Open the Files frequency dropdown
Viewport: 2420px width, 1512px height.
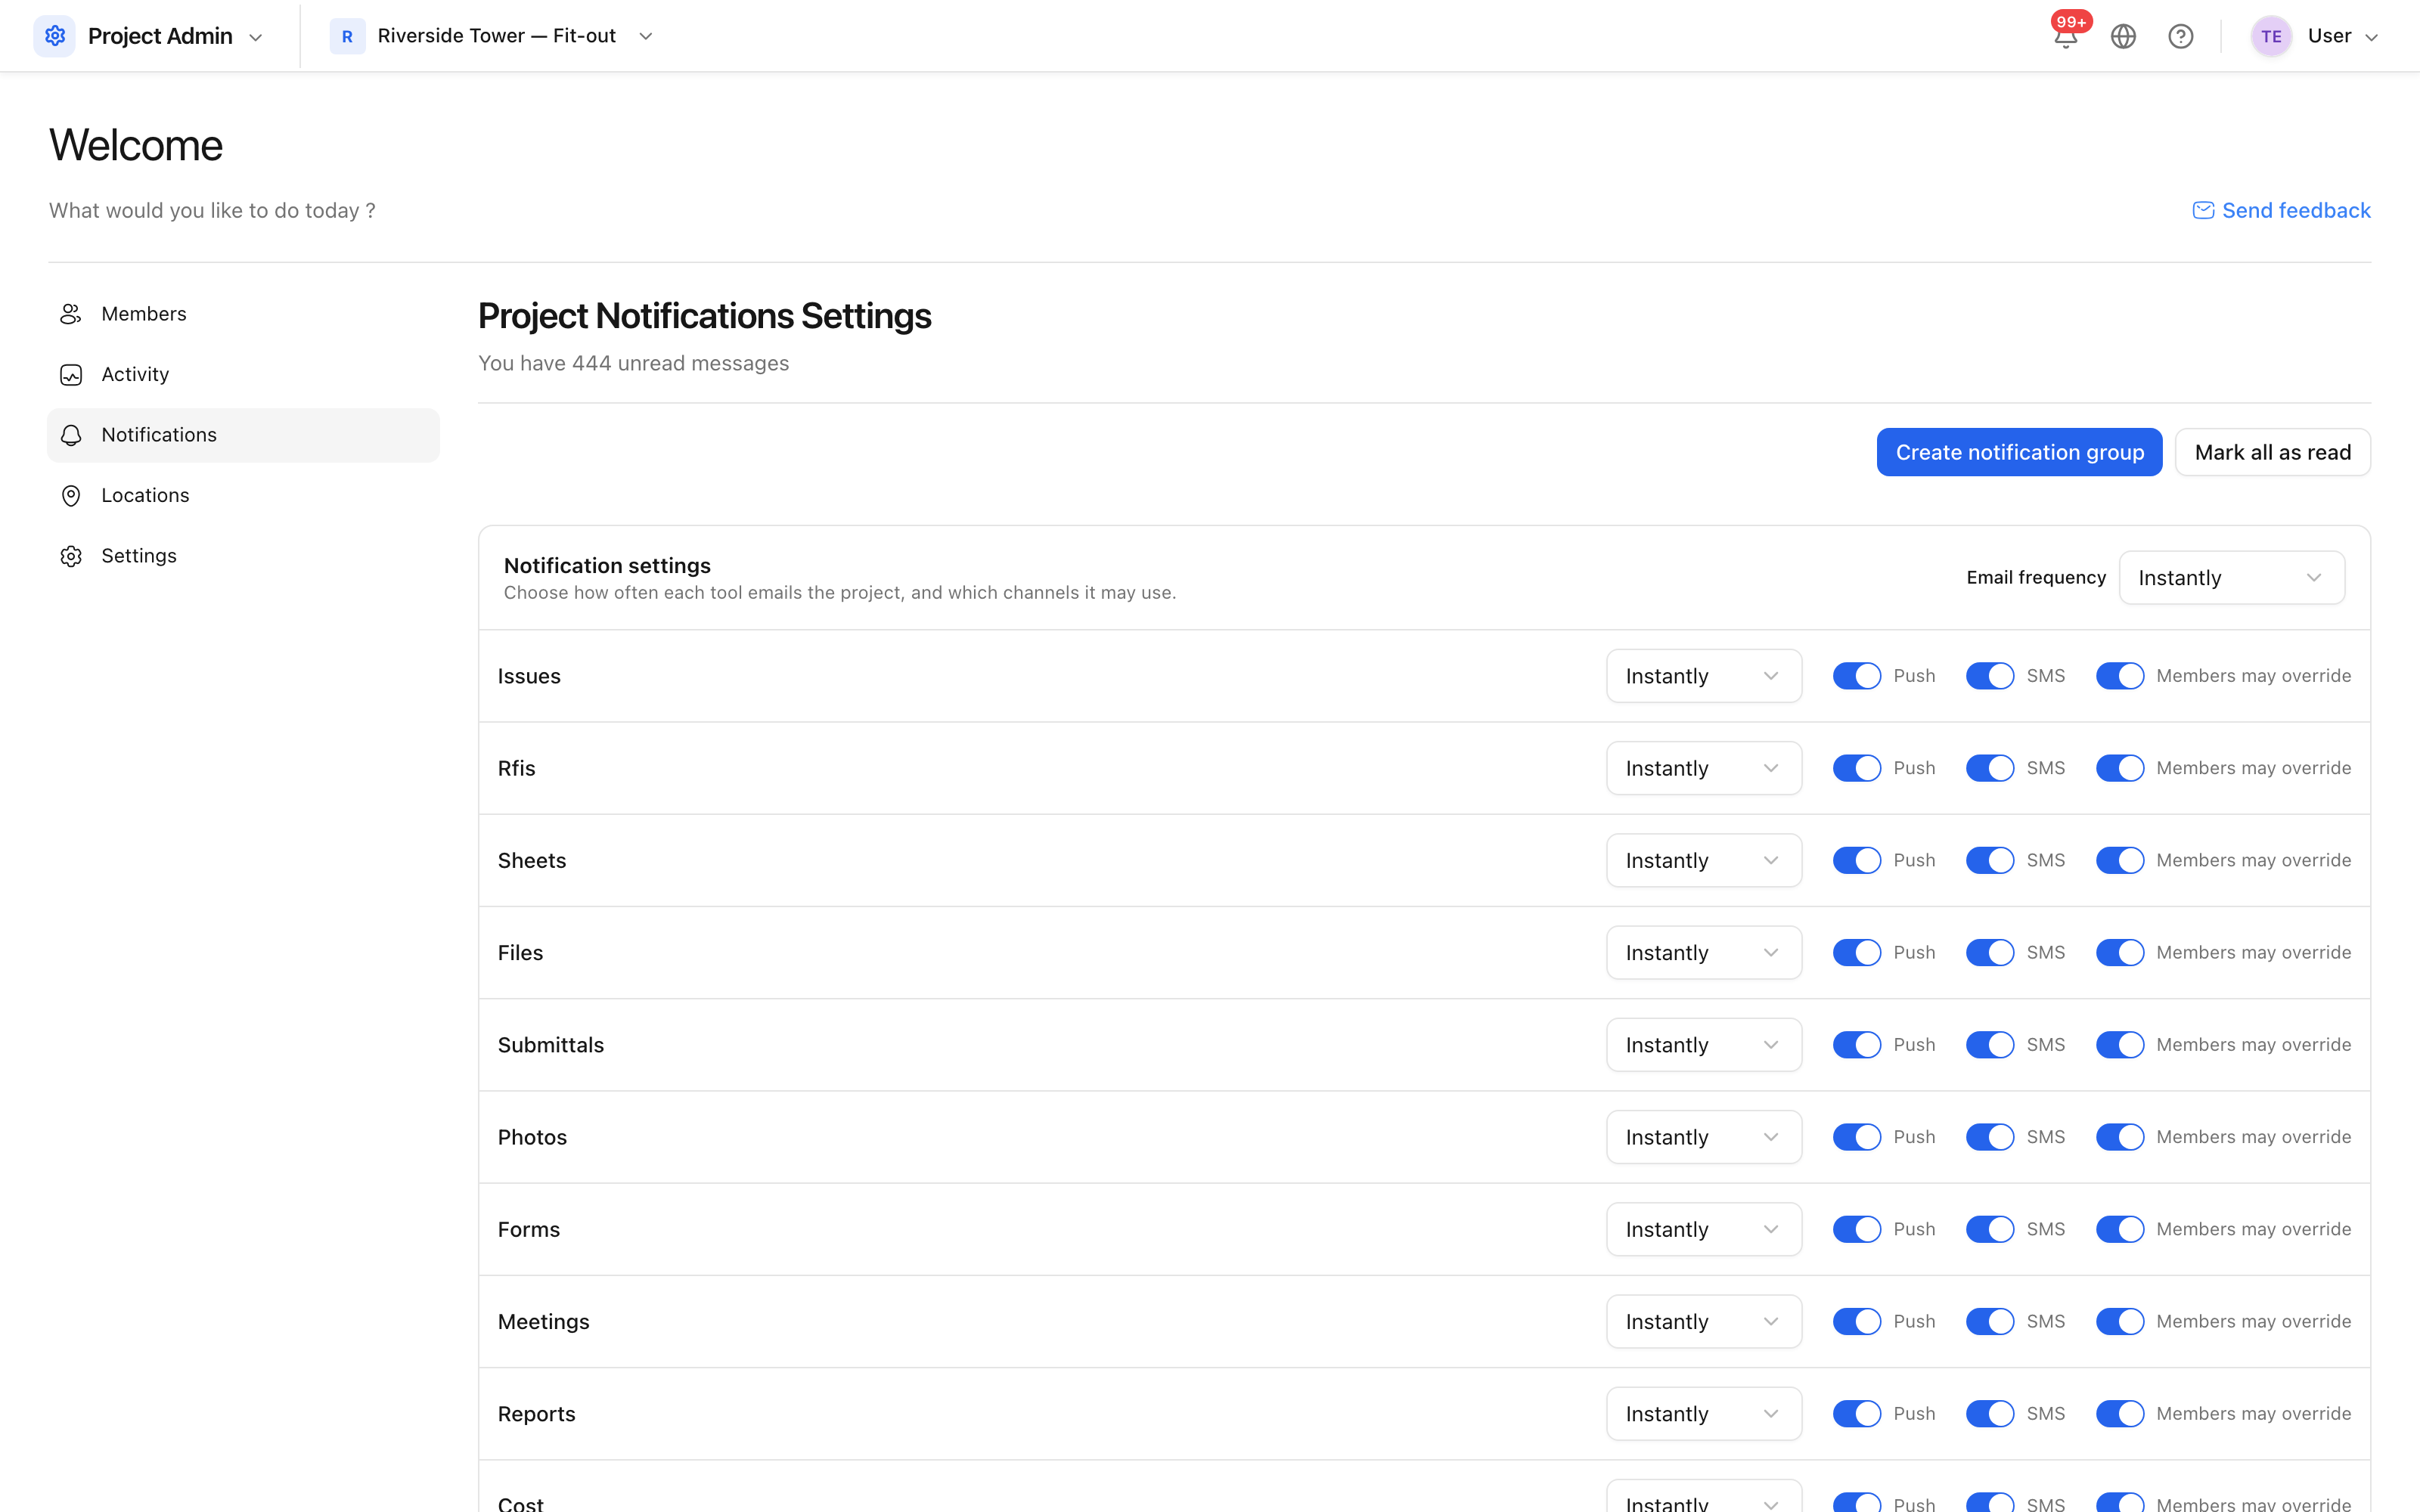[x=1704, y=952]
